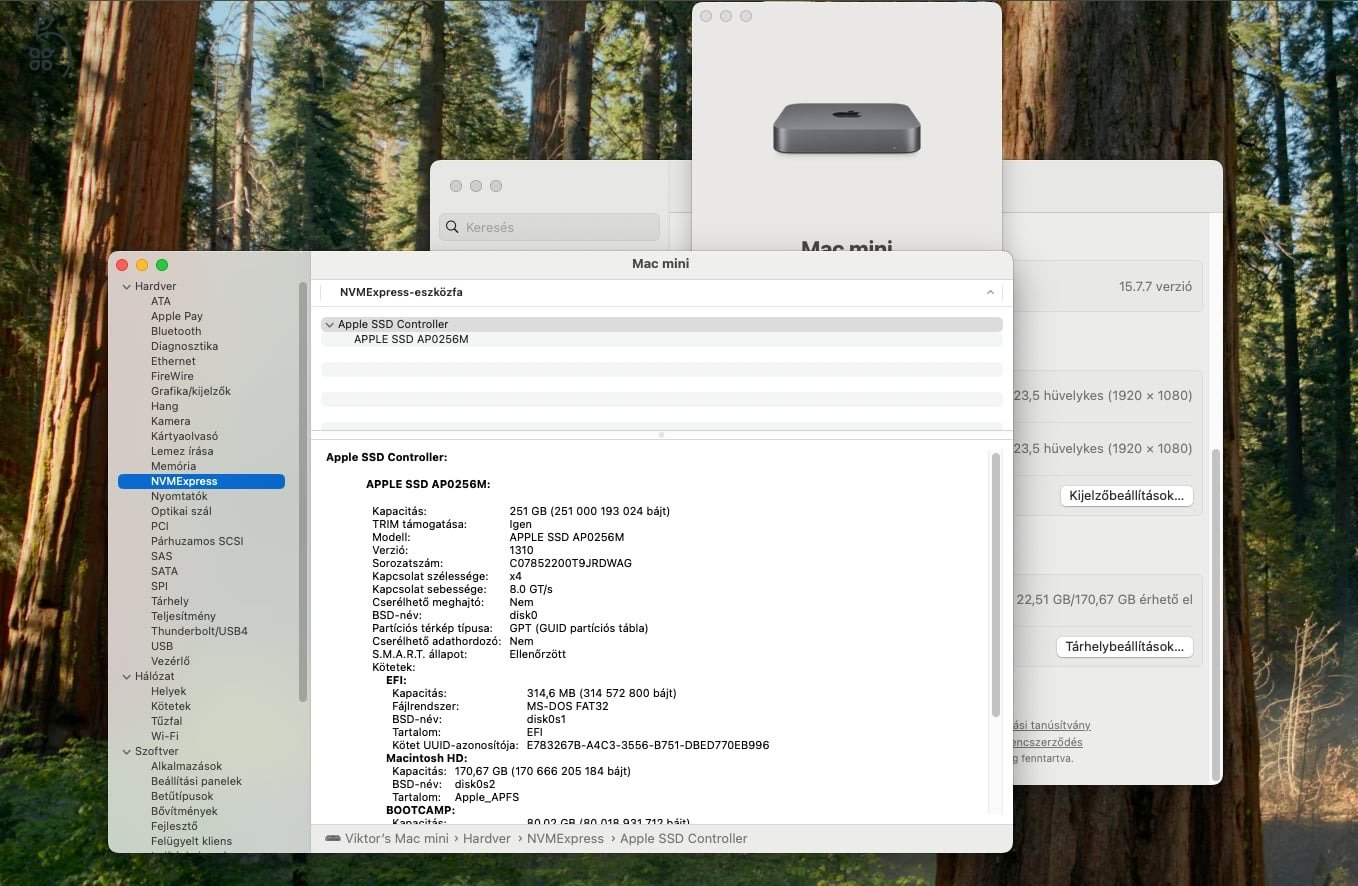Screen dimensions: 1358x886
Task: Select Beállítási panelek under Szoftver
Action: point(196,781)
